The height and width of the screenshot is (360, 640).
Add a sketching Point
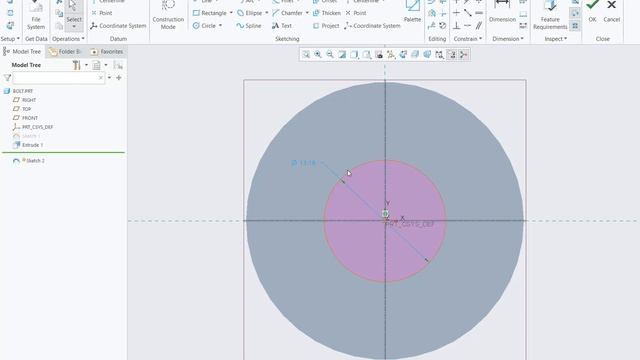coord(356,13)
